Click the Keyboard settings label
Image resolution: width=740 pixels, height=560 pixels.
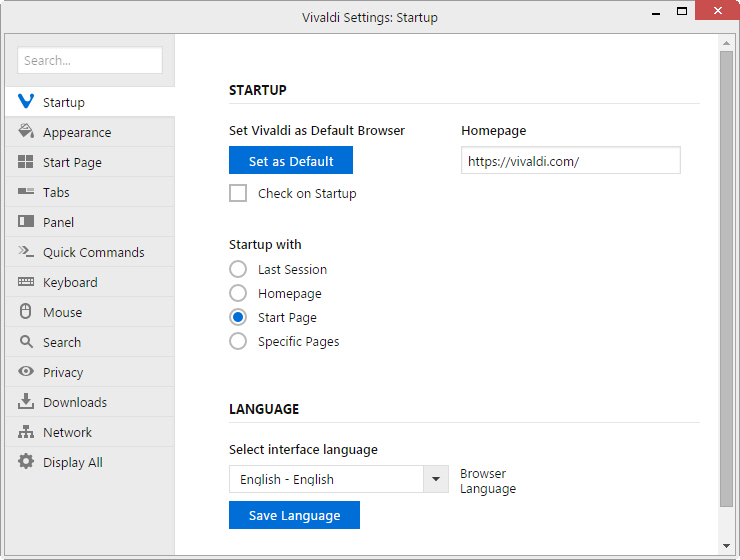tap(70, 283)
